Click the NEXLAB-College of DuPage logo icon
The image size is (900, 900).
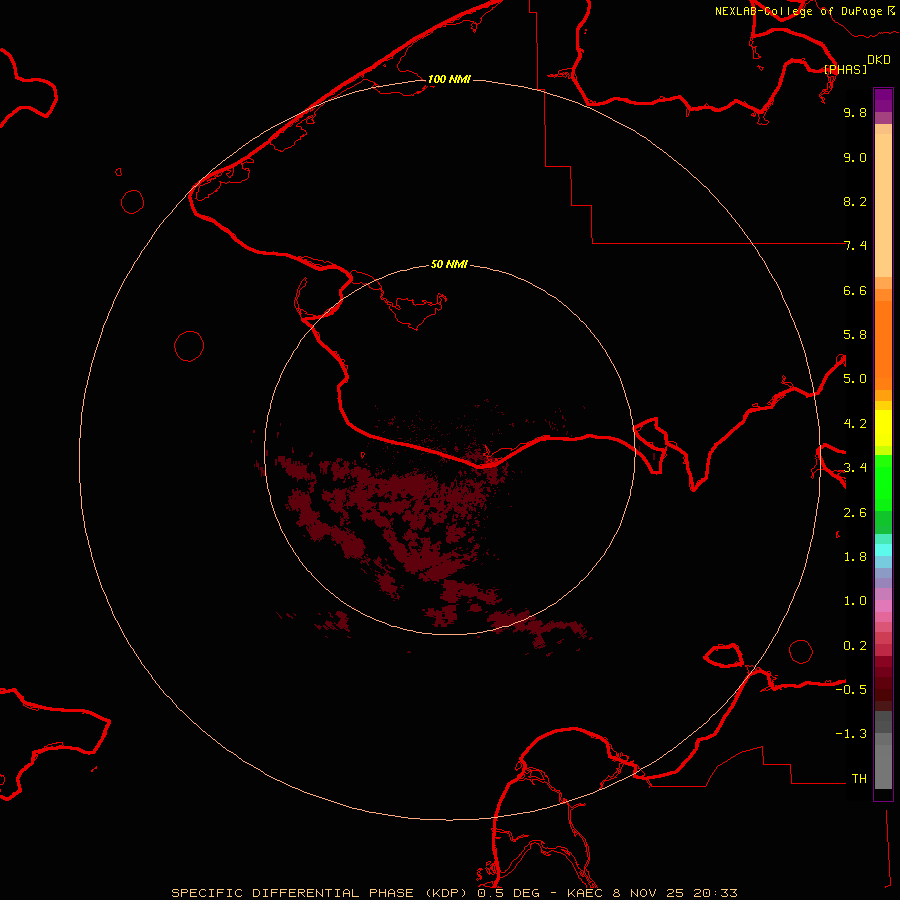pos(892,10)
